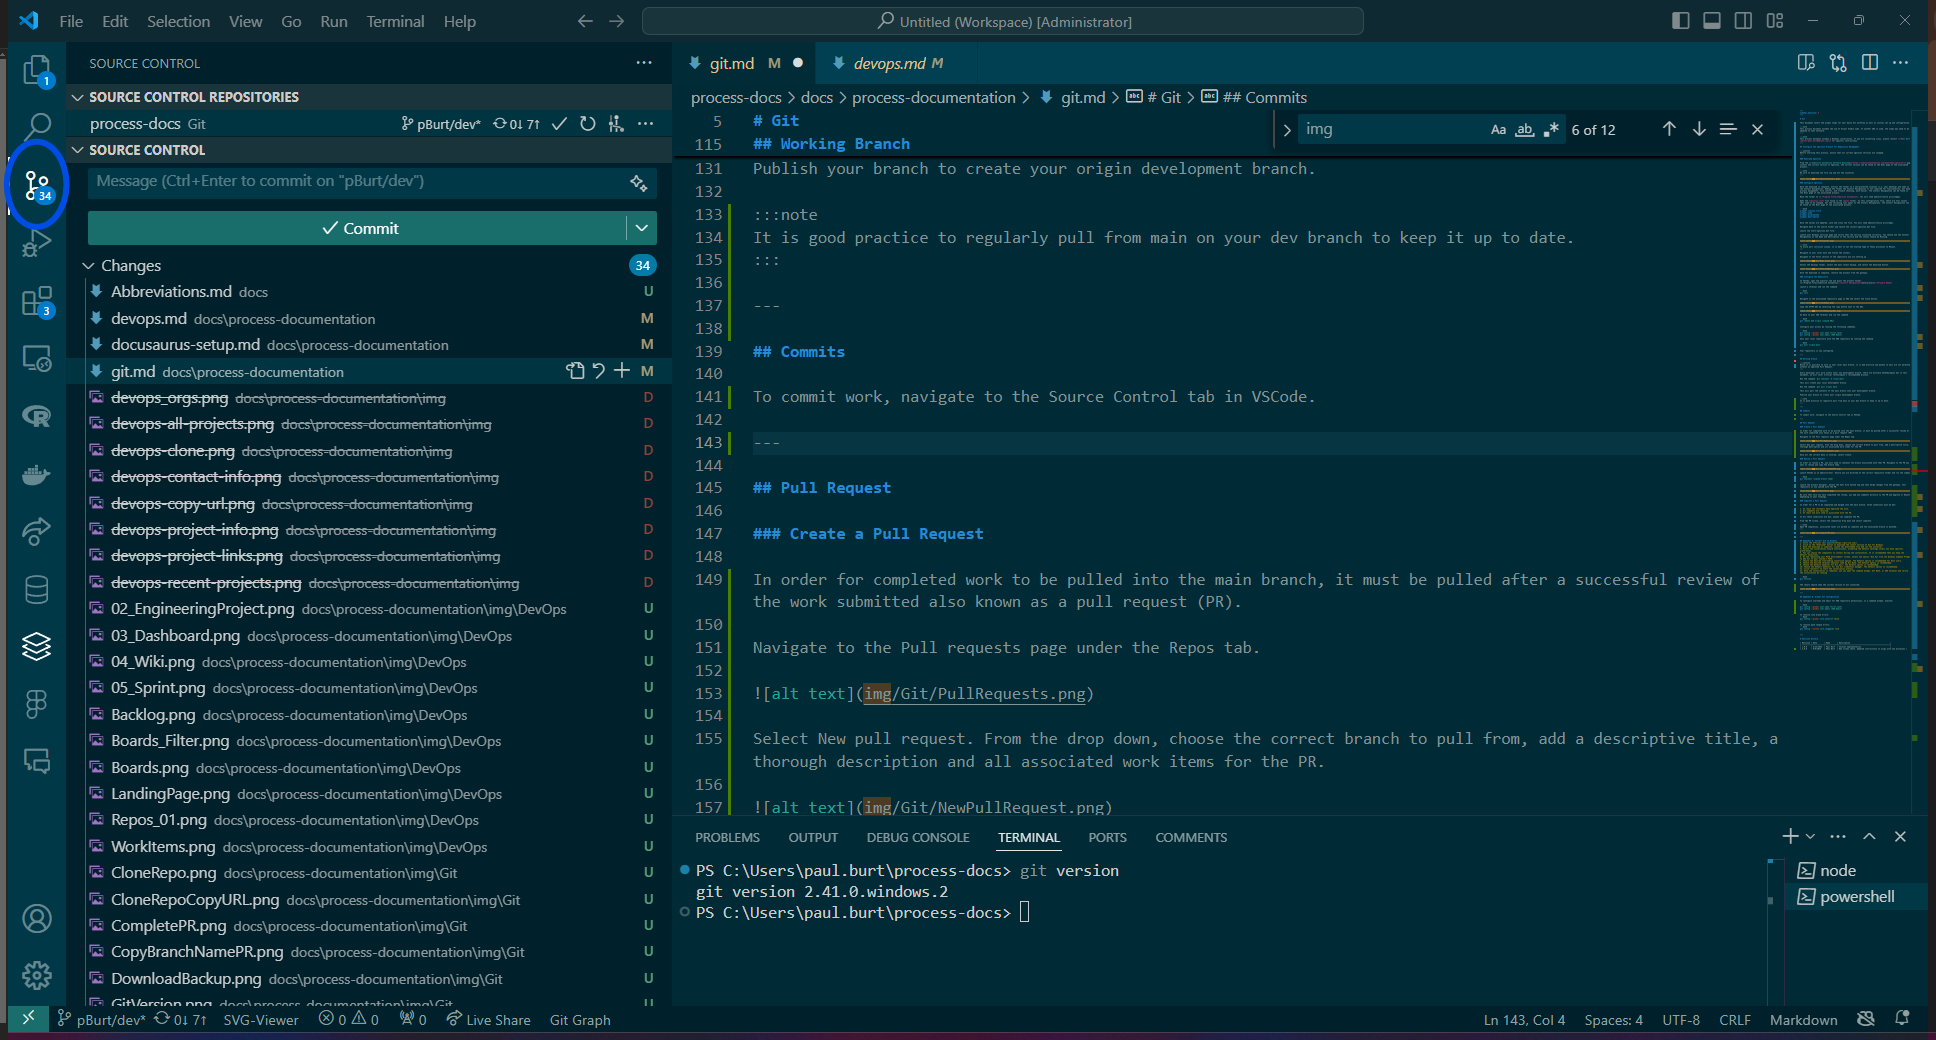Expand the find widget to show replace
Image resolution: width=1936 pixels, height=1040 pixels.
(1286, 129)
